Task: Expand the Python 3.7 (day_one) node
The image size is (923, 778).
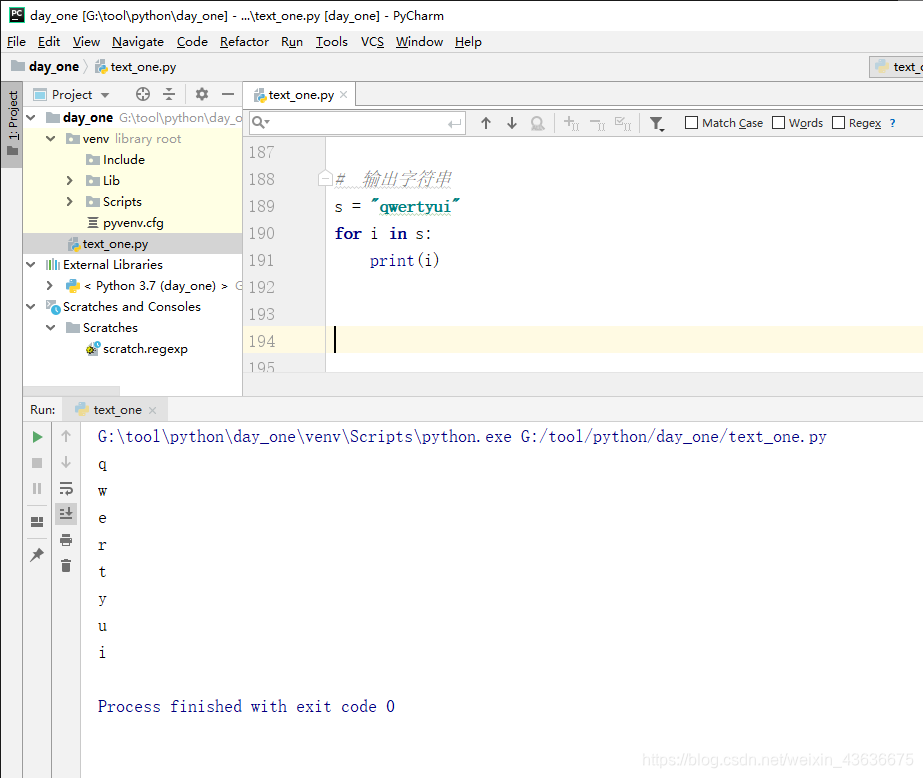Action: (x=50, y=285)
